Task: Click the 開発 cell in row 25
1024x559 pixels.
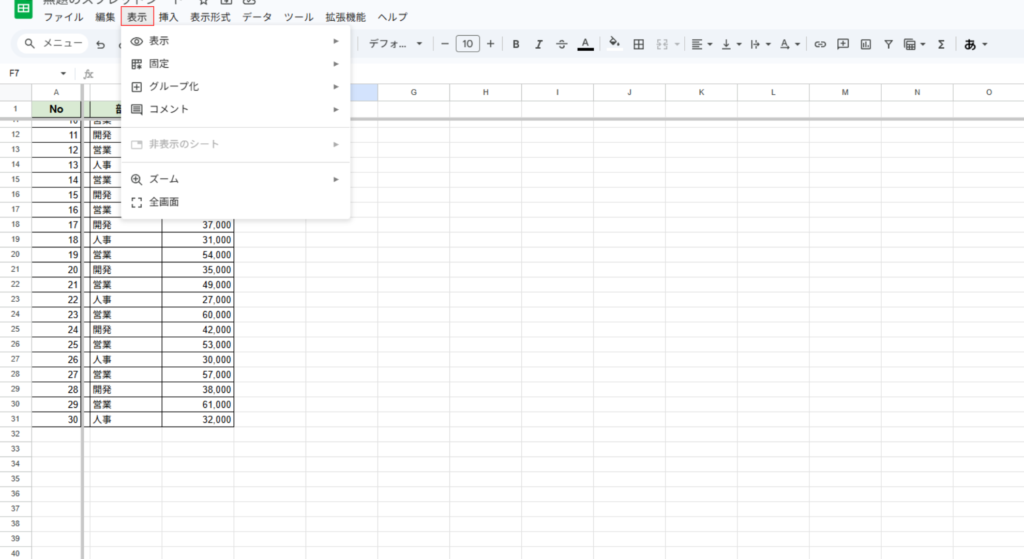Action: [x=125, y=330]
